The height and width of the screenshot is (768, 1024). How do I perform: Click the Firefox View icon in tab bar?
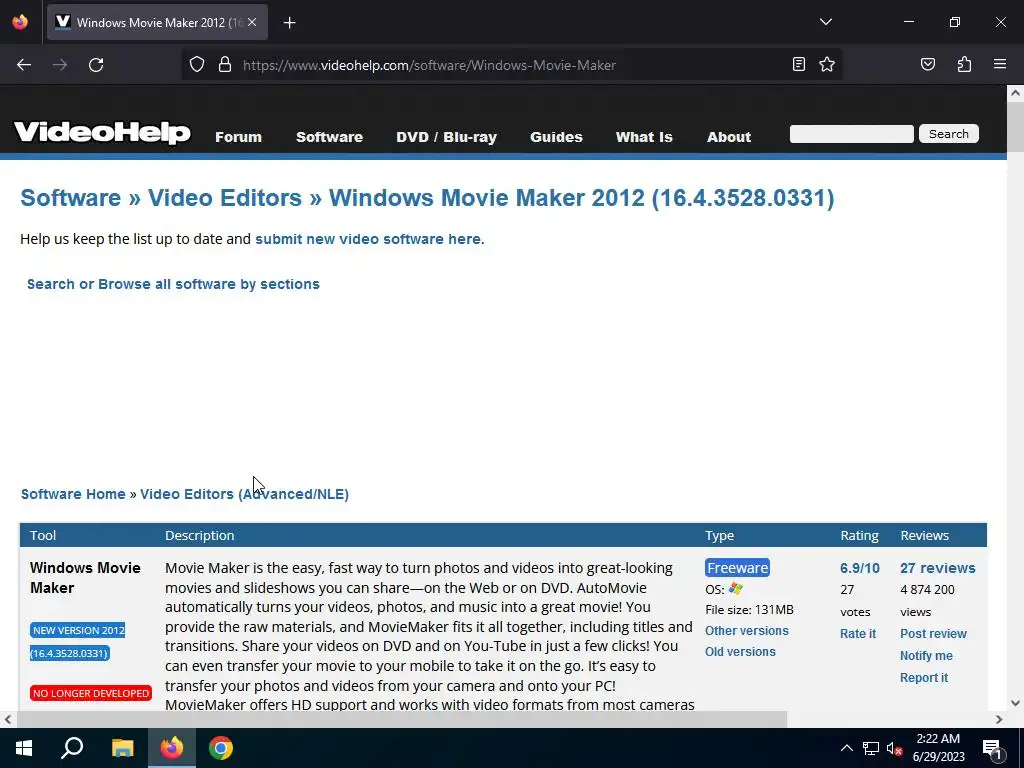pyautogui.click(x=20, y=22)
